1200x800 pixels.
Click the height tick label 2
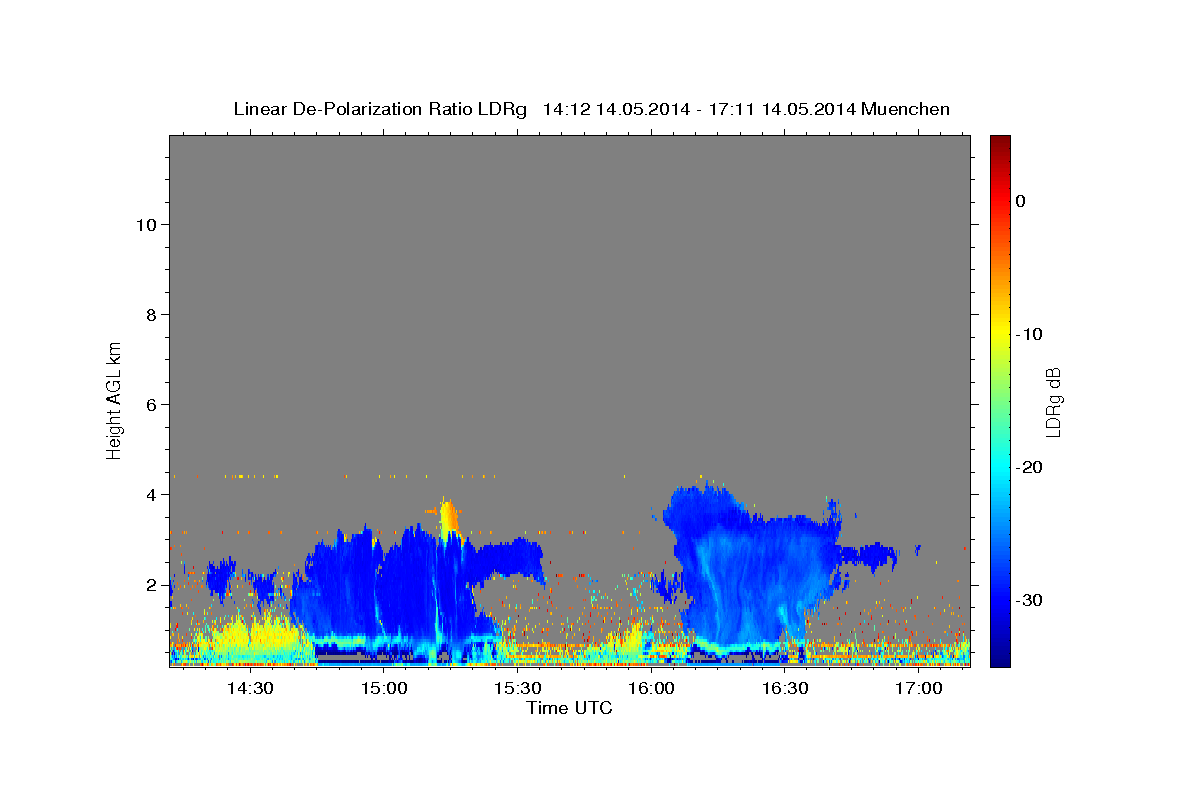pyautogui.click(x=152, y=585)
